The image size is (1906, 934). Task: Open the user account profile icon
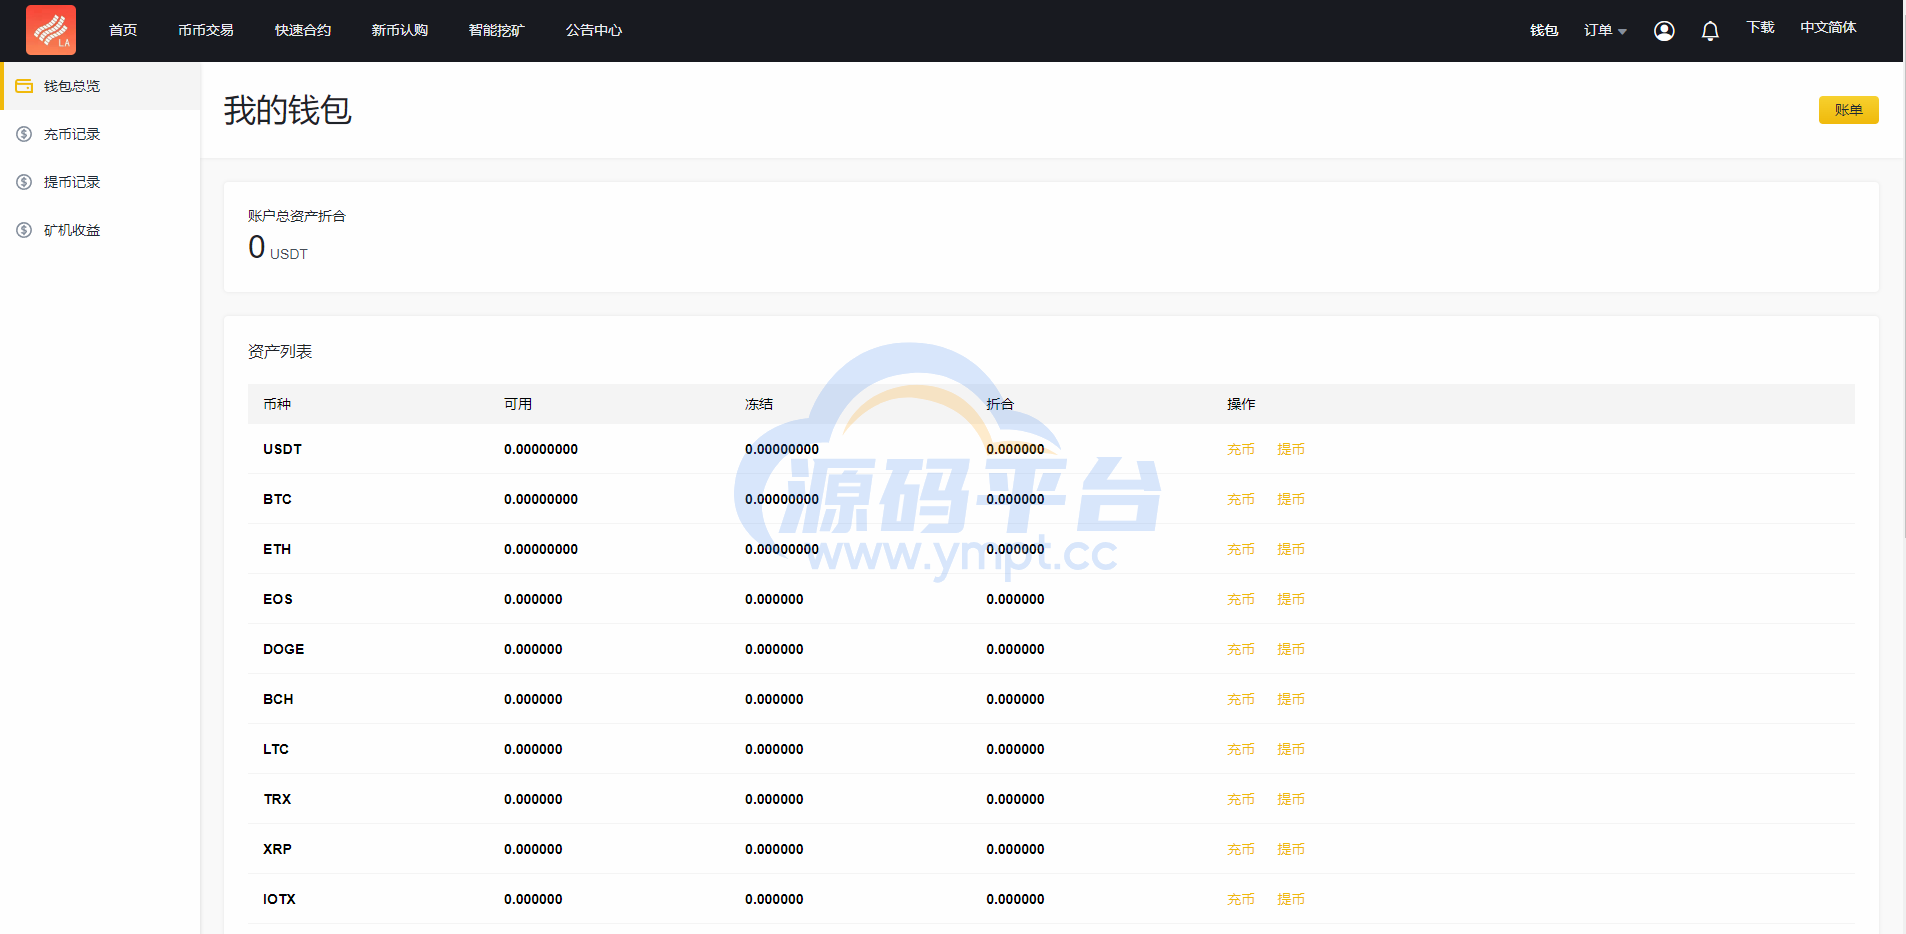pyautogui.click(x=1664, y=31)
